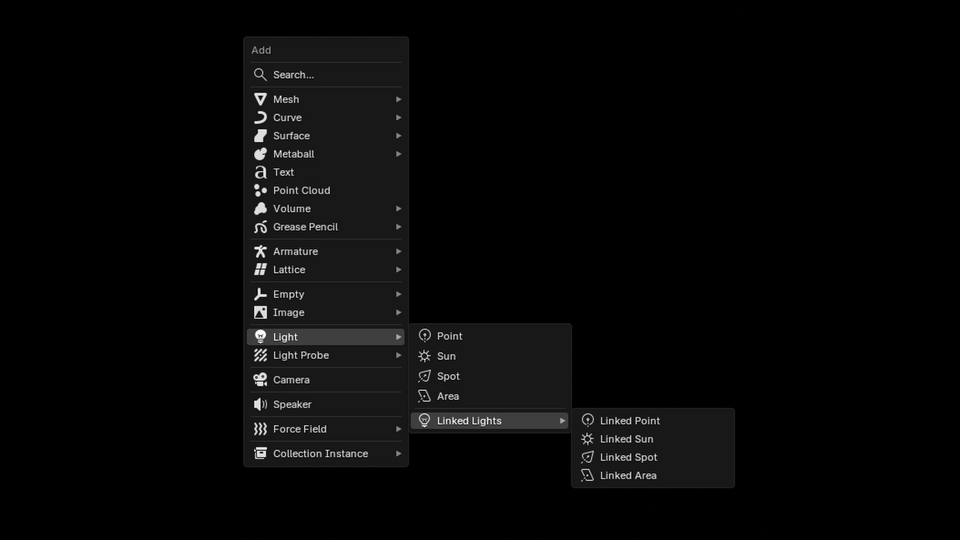Add a Text object
The height and width of the screenshot is (540, 960).
(x=284, y=172)
